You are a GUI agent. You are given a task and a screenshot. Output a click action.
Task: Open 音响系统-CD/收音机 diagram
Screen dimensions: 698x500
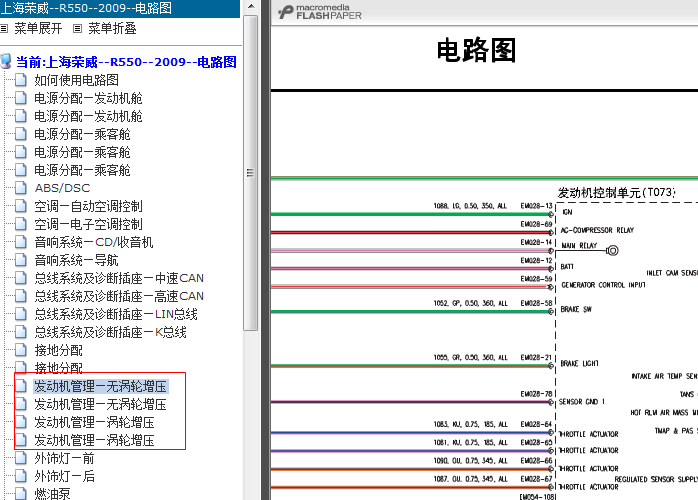coord(93,242)
